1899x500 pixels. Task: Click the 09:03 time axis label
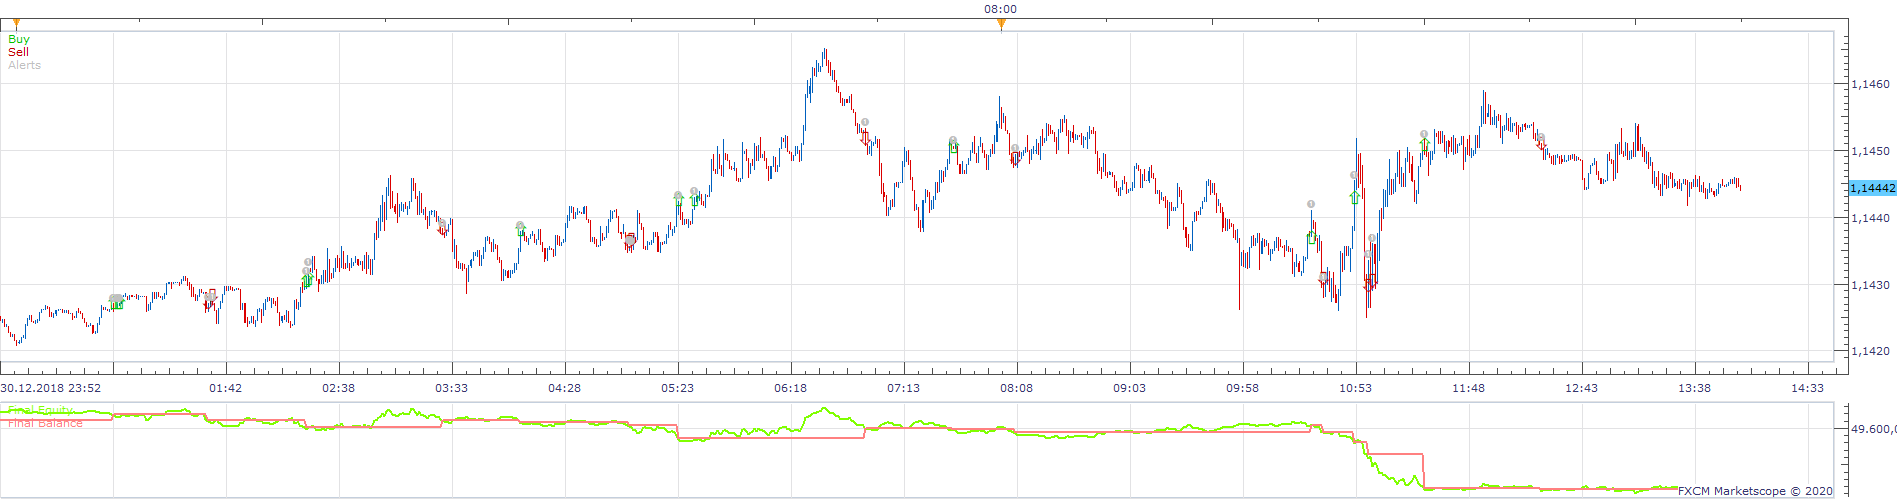coord(1129,388)
